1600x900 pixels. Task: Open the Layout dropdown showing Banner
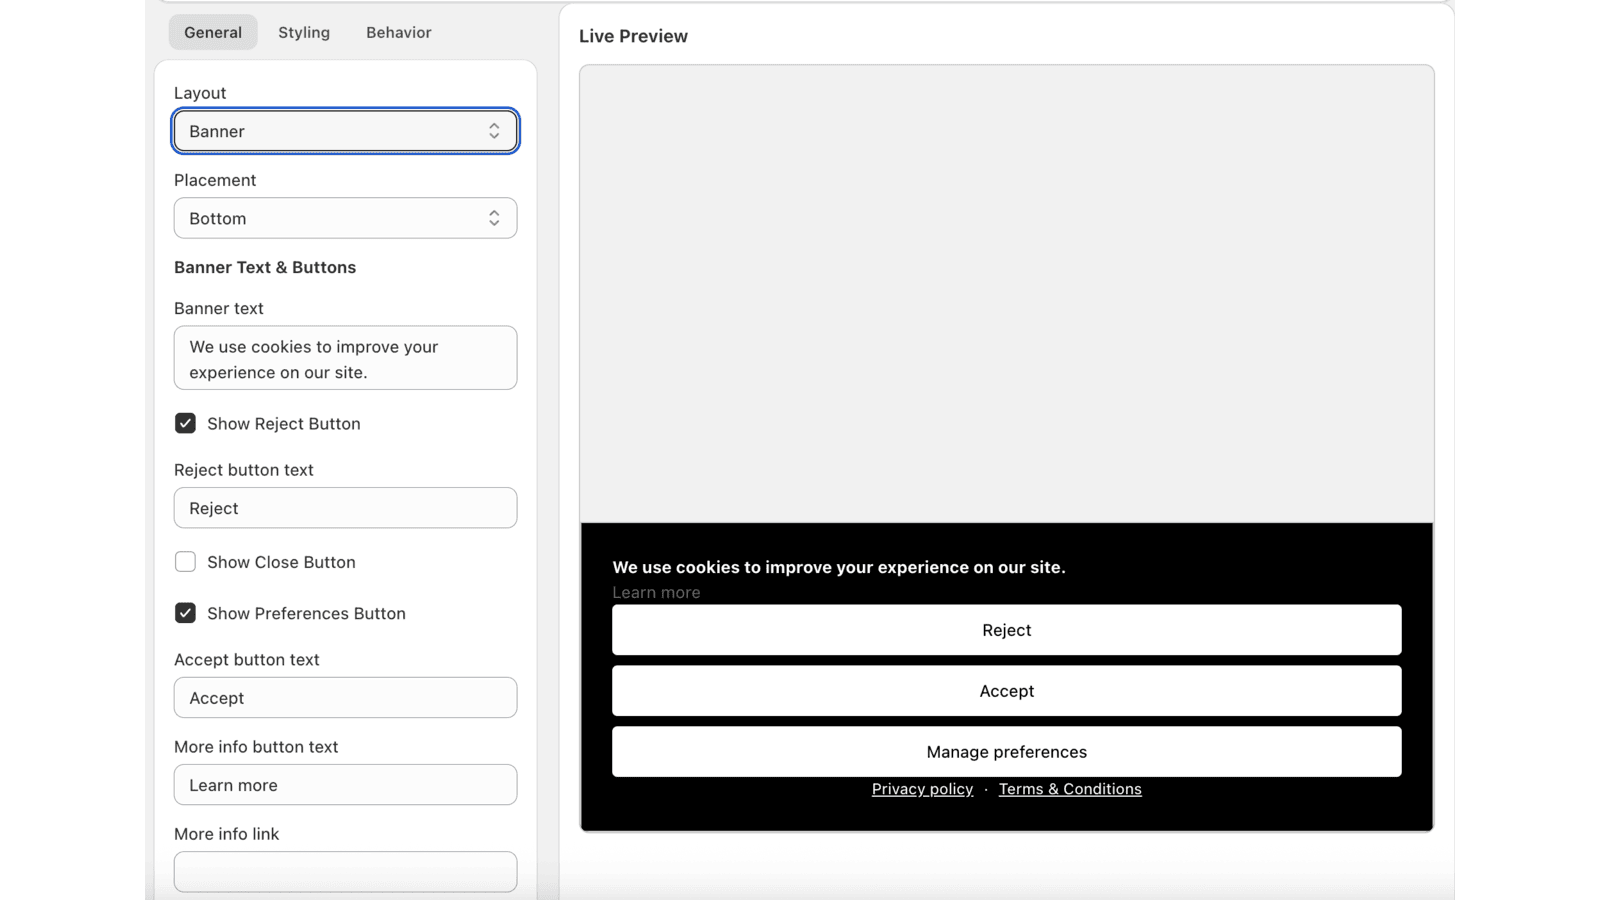point(345,131)
